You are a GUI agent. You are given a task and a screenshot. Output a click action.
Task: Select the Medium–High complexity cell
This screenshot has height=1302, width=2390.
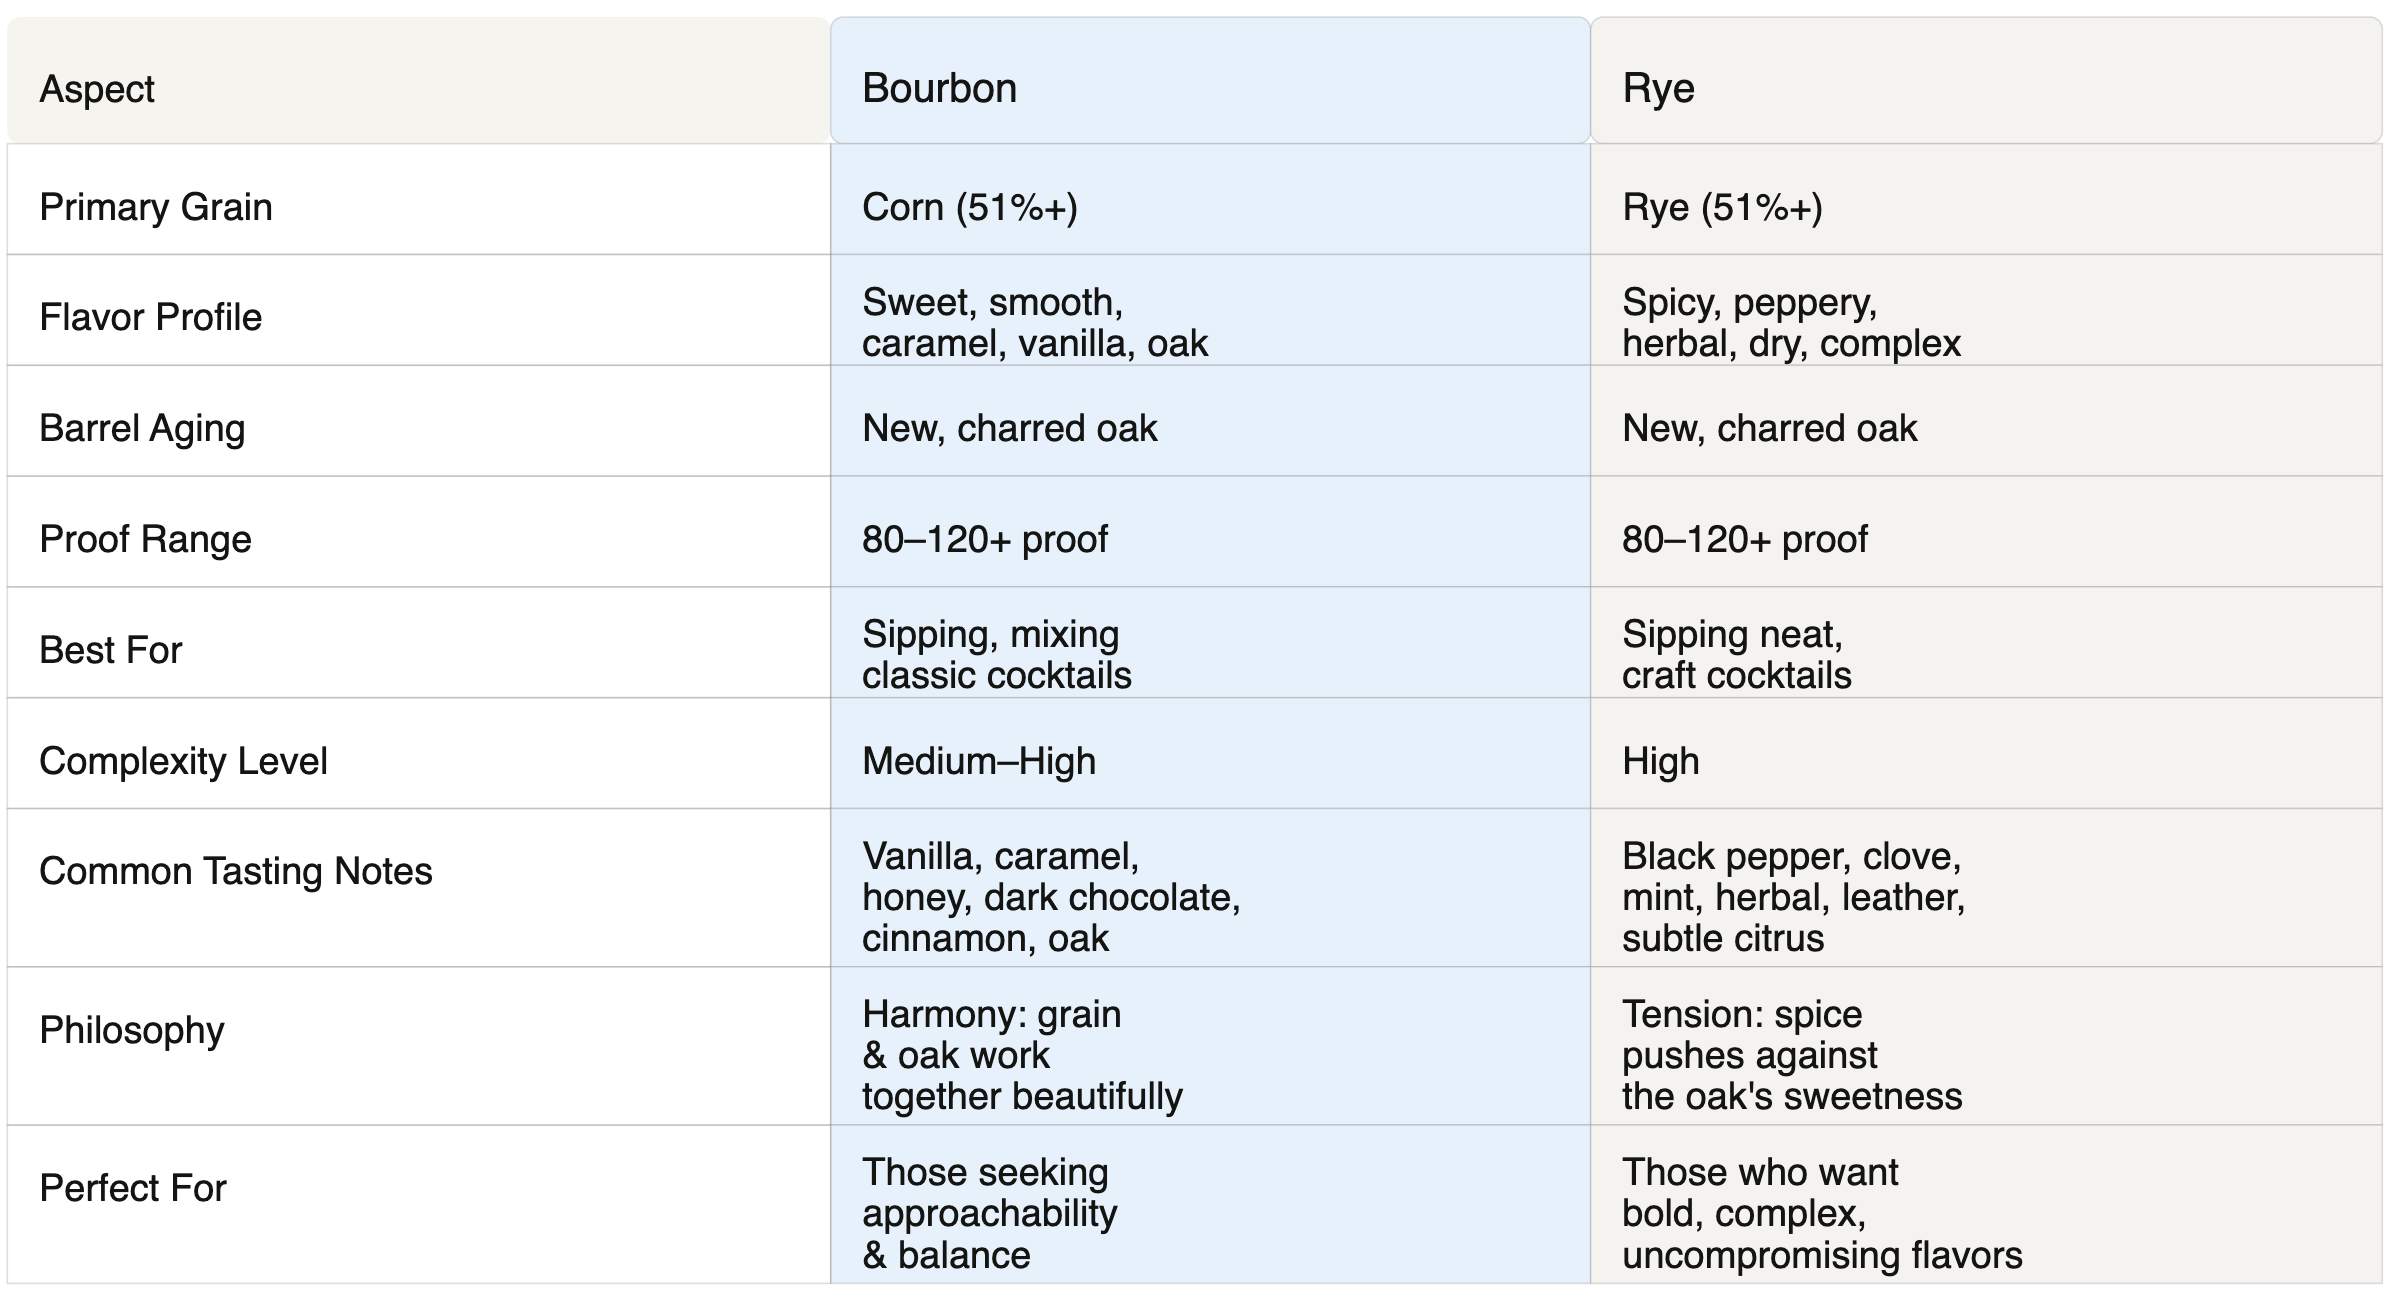coord(978,761)
